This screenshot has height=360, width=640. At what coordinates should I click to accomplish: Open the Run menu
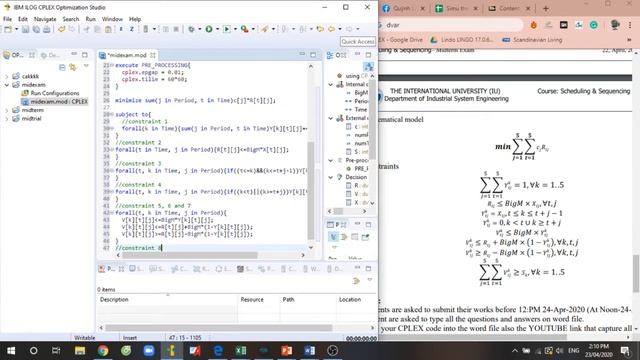pos(91,19)
